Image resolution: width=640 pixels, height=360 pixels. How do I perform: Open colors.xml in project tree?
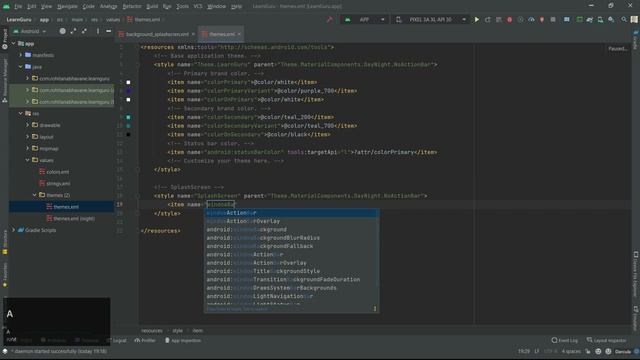click(x=58, y=172)
